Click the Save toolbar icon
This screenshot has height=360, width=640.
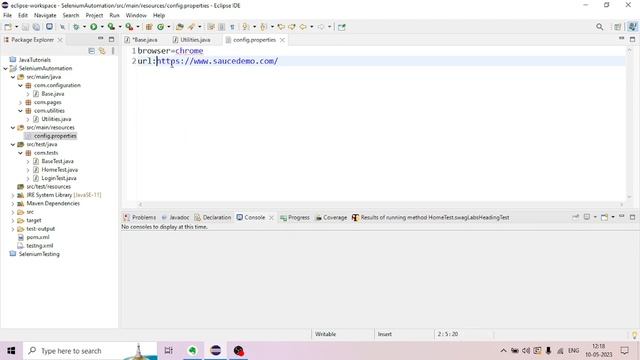(25, 27)
